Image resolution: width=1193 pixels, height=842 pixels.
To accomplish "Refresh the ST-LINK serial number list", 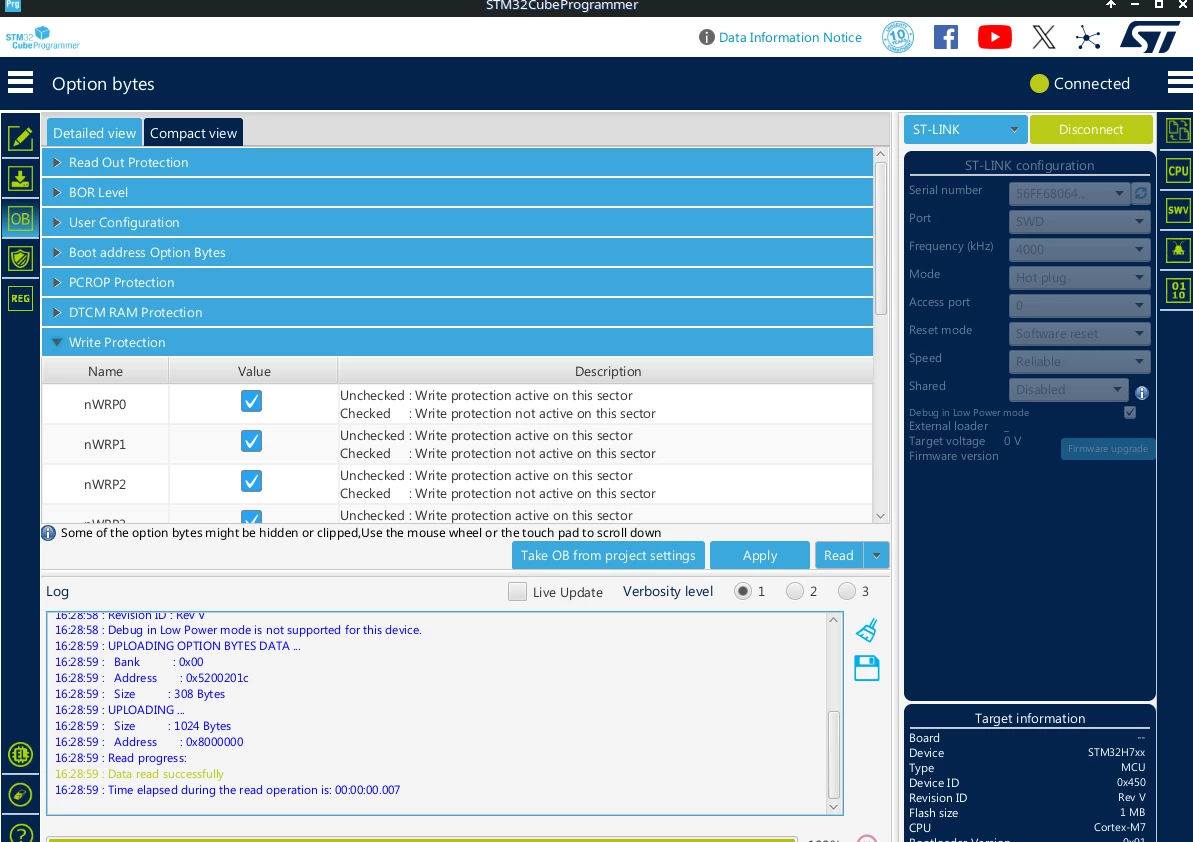I will (x=1141, y=193).
